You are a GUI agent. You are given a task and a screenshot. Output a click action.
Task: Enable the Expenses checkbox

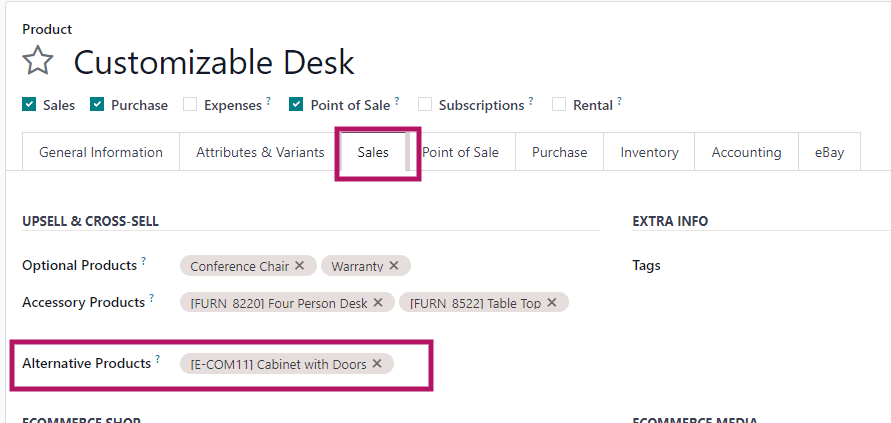[190, 104]
